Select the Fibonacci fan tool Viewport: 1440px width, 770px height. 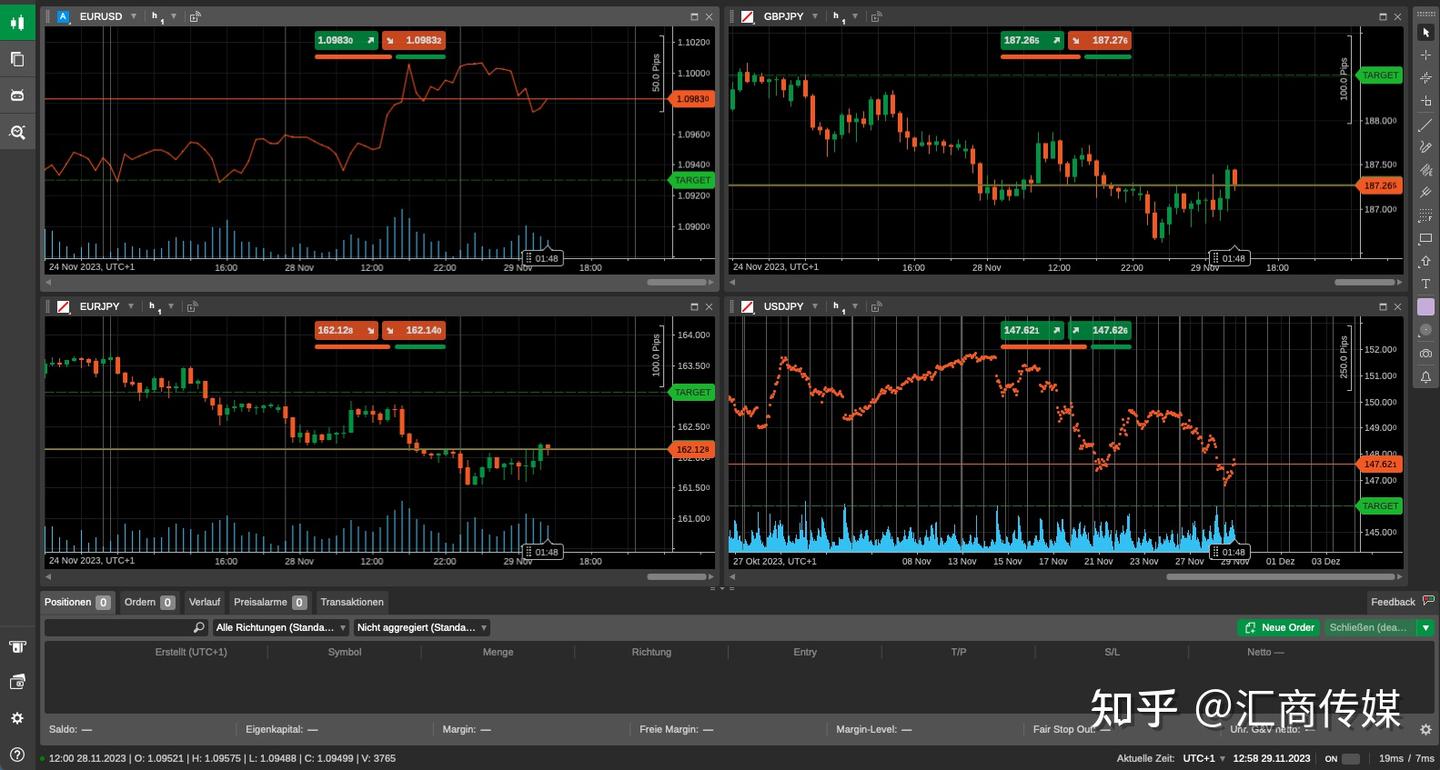pos(1426,170)
